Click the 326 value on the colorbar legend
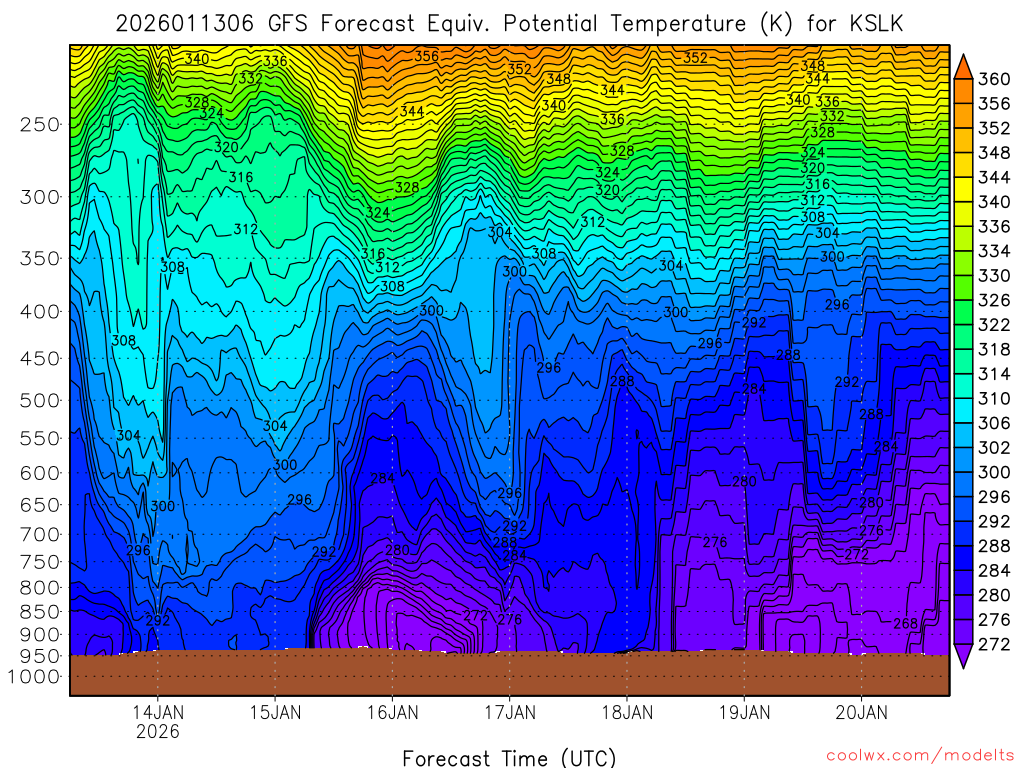The width and height of the screenshot is (1024, 768). click(x=993, y=300)
